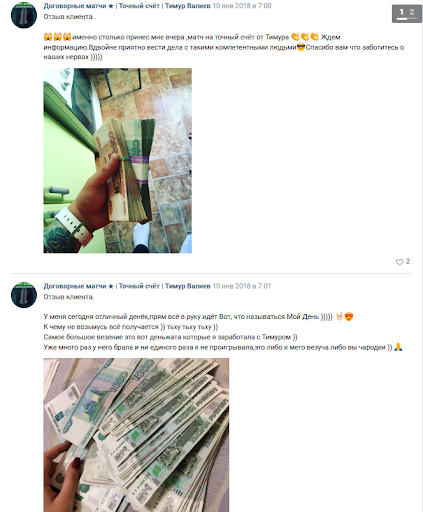Open the photo of the hand holding a cash stack

pyautogui.click(x=118, y=161)
